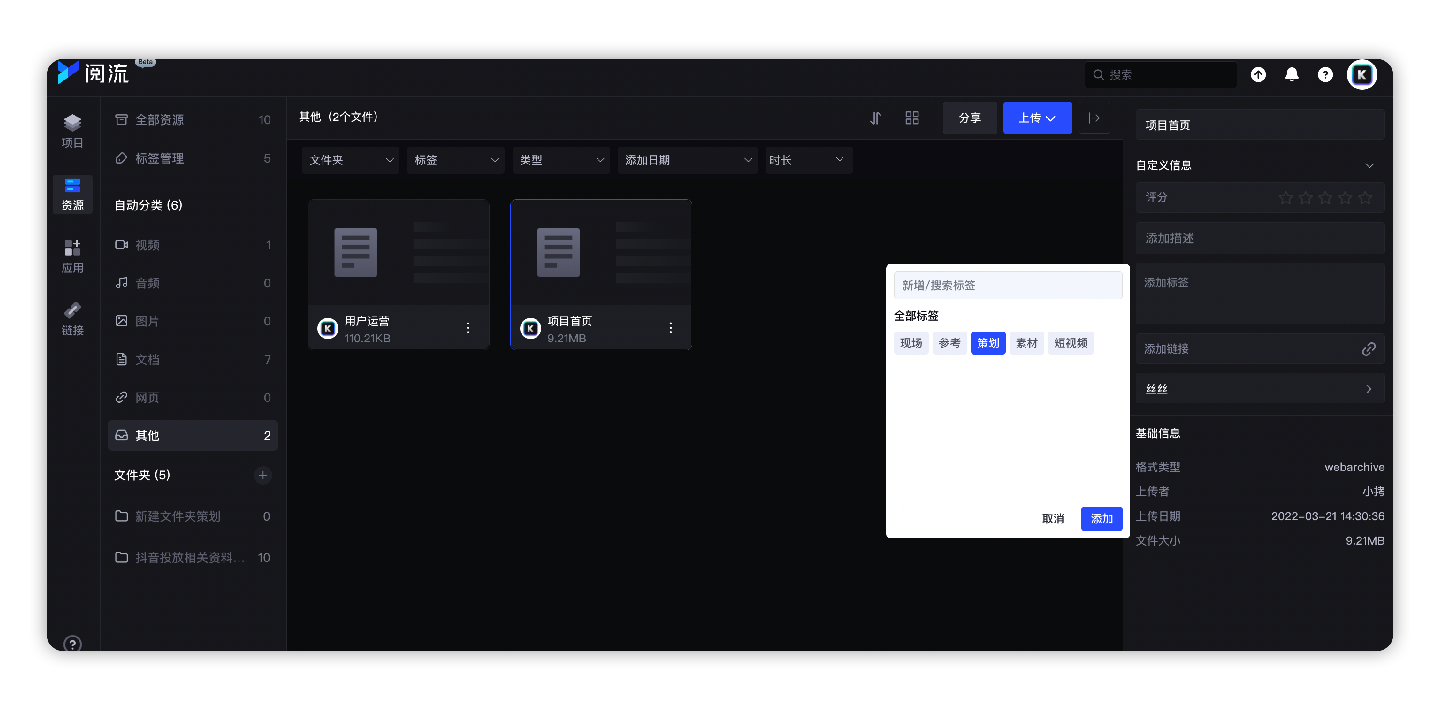Screen dimensions: 1440x724
Task: Toggle the sort order icon
Action: coord(875,118)
